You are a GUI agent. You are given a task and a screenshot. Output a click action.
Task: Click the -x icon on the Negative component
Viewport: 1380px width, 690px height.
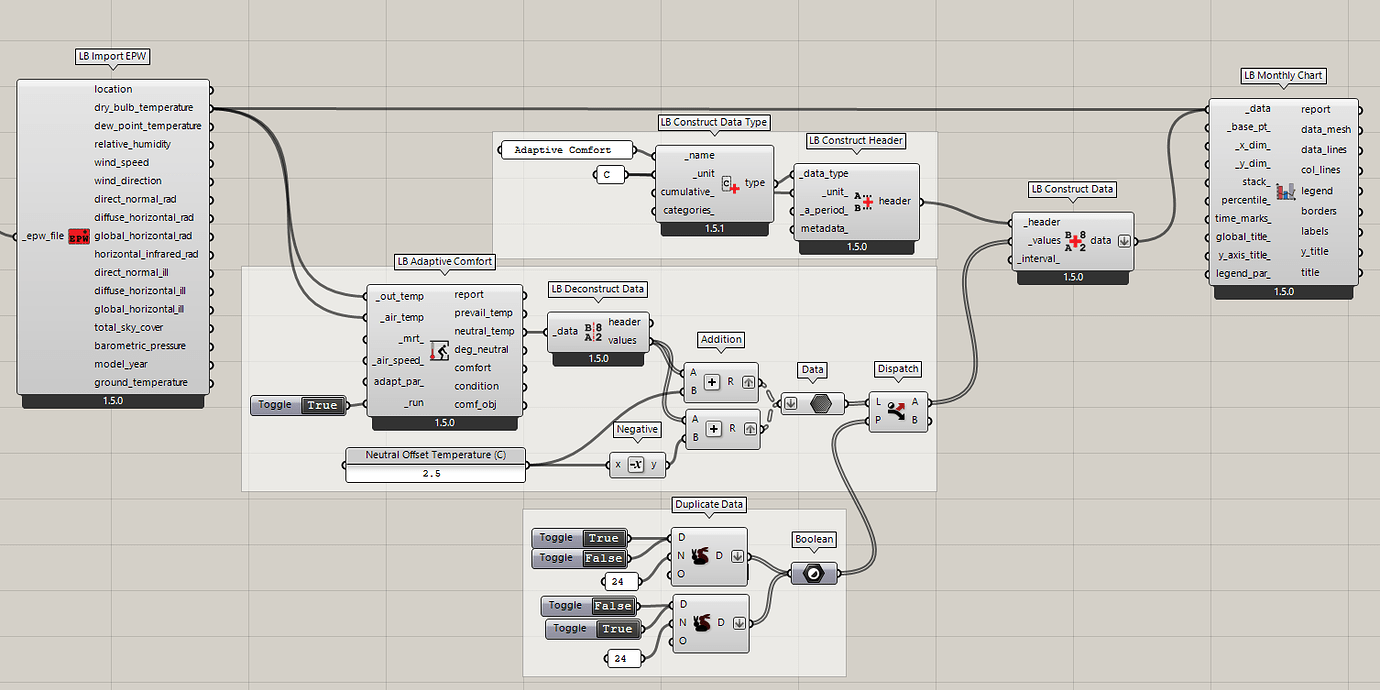[x=638, y=464]
